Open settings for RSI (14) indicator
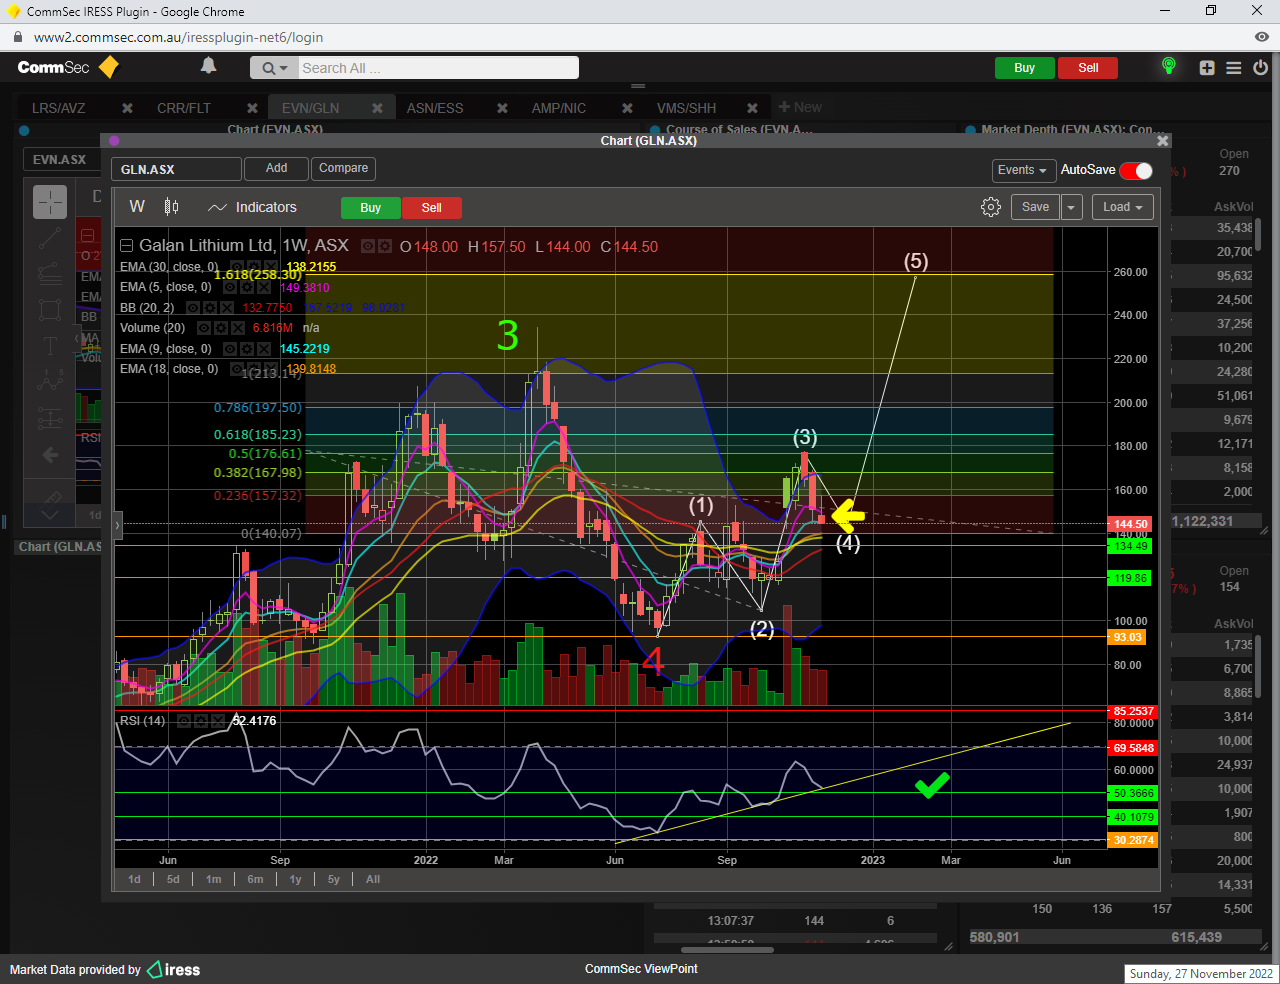Screen dimensions: 1280x984 pos(202,721)
